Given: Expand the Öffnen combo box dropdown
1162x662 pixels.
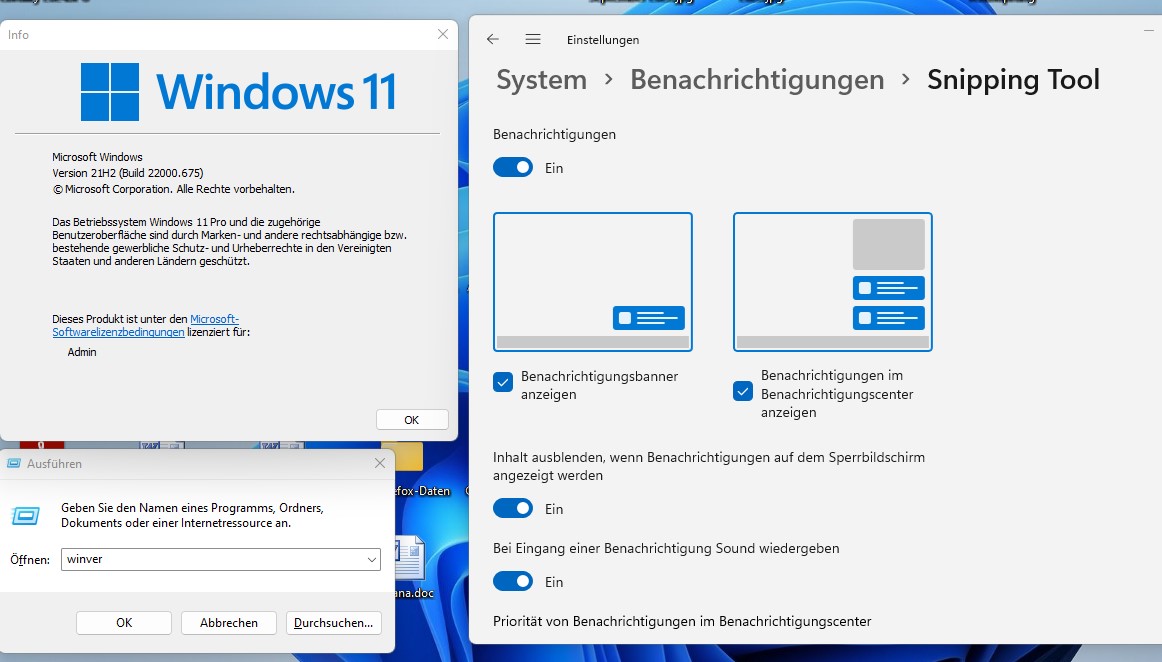Looking at the screenshot, I should coord(371,560).
